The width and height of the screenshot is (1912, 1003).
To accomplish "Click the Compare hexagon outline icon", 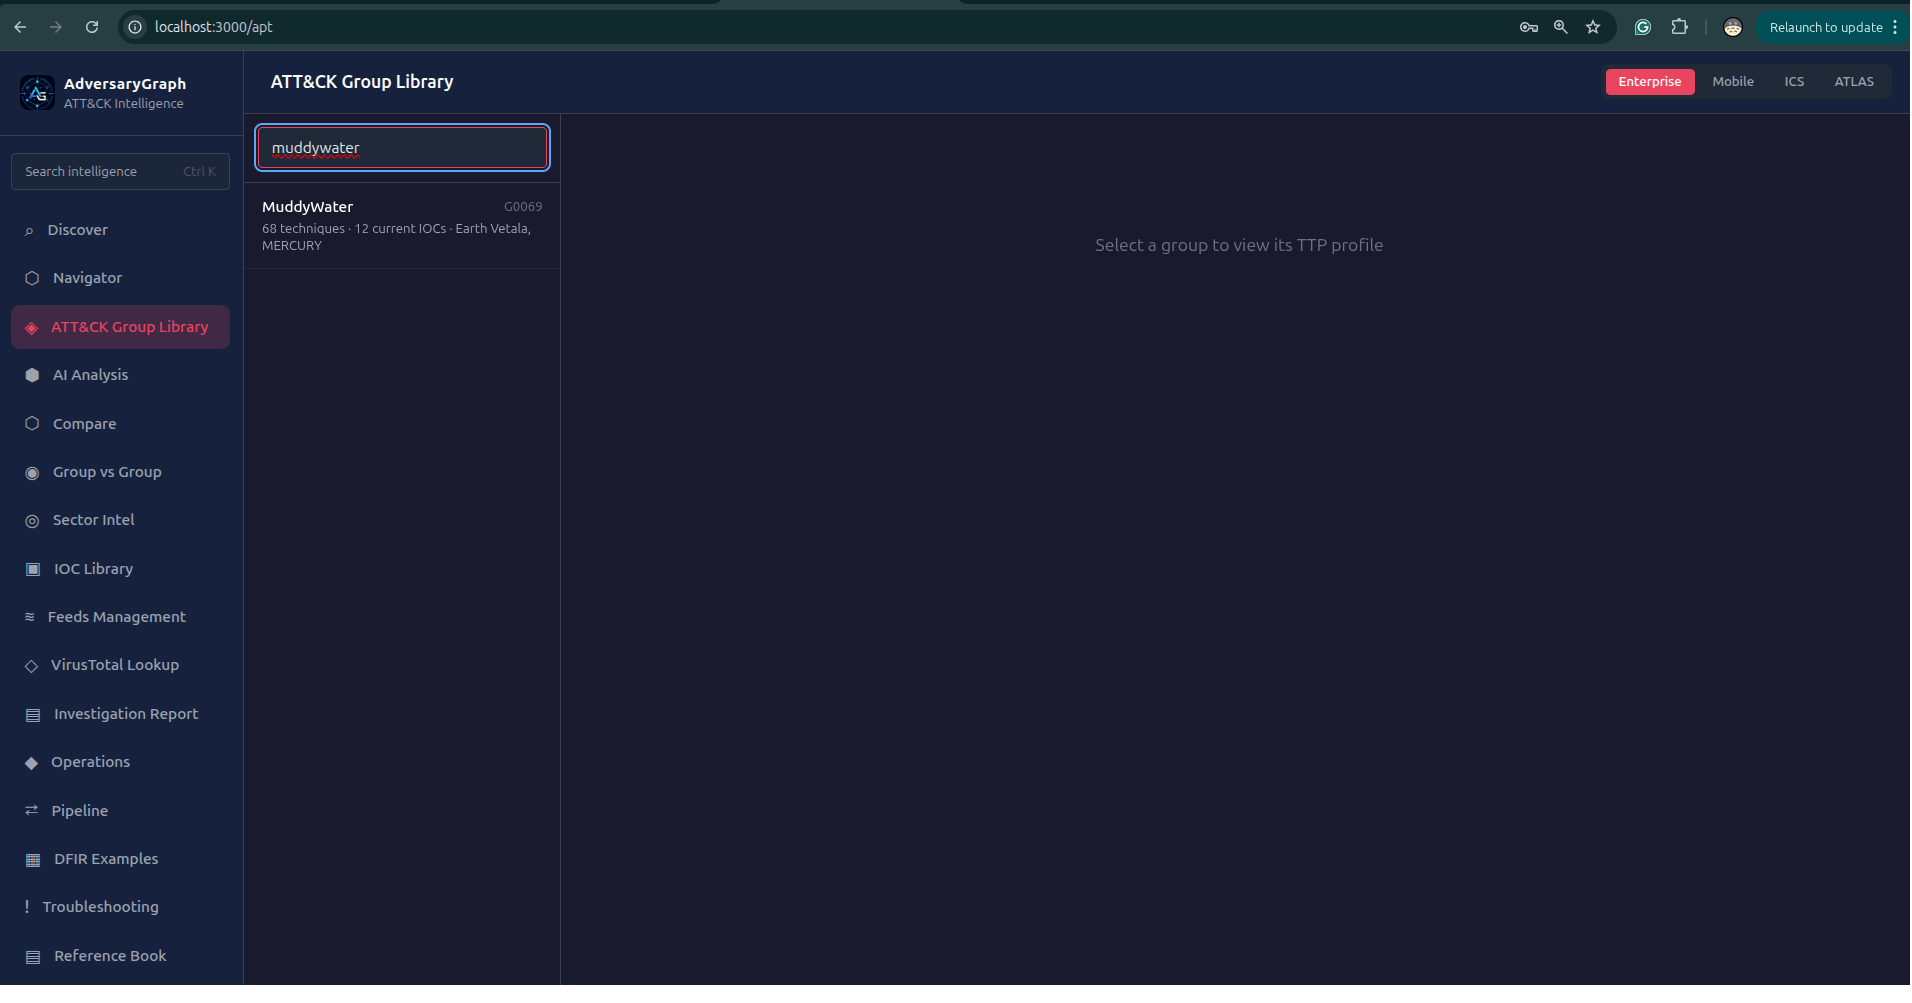I will pos(32,424).
